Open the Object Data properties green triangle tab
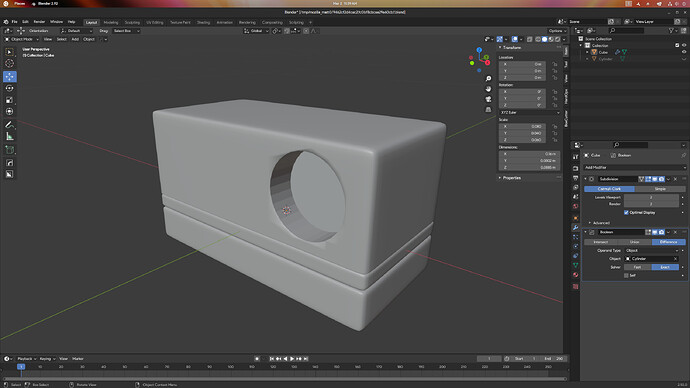The height and width of the screenshot is (388, 690). (x=576, y=265)
